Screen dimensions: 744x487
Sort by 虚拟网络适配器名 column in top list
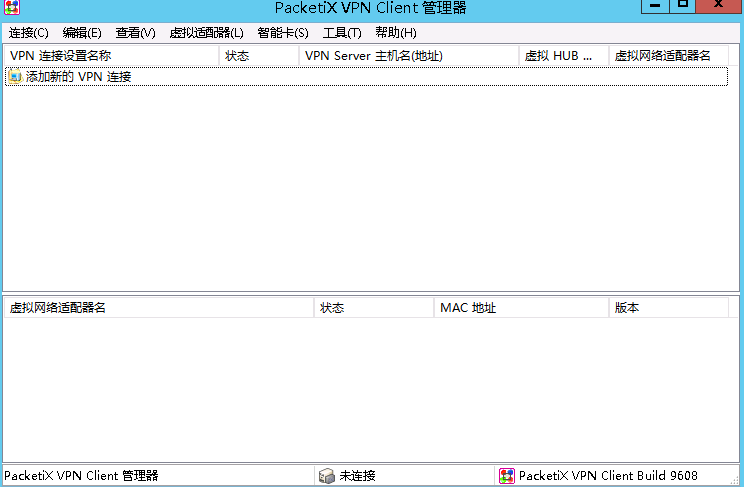(x=669, y=56)
